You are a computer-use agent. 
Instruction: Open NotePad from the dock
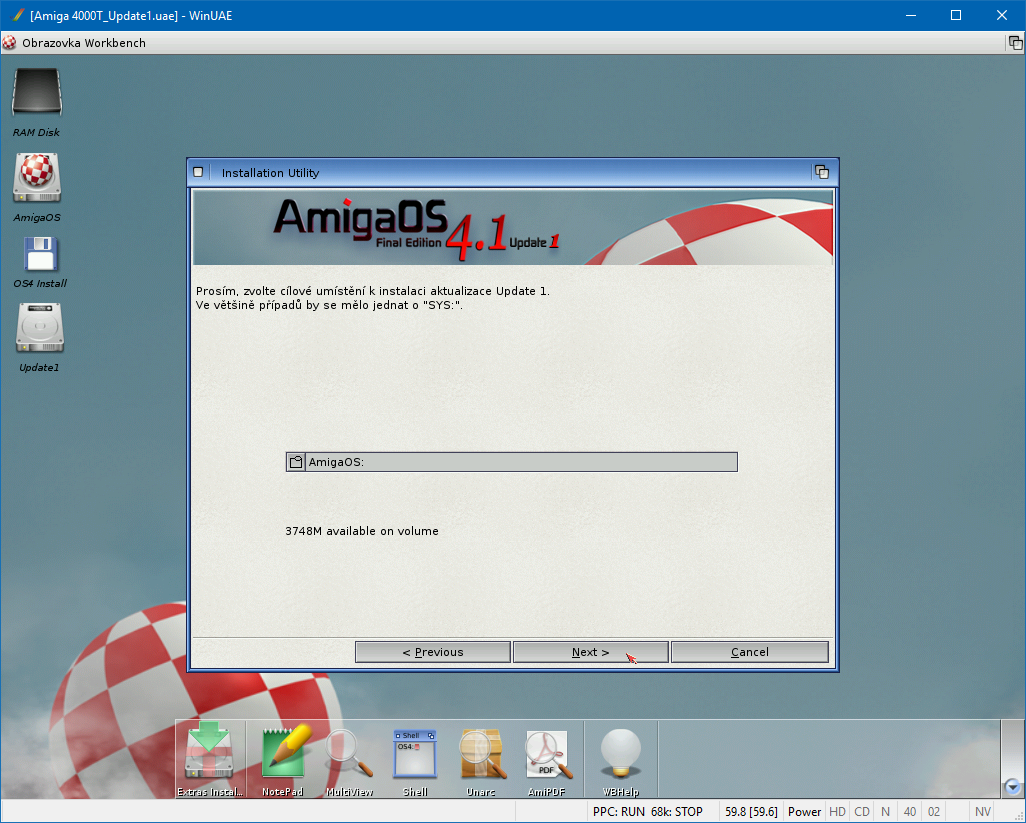pos(283,754)
